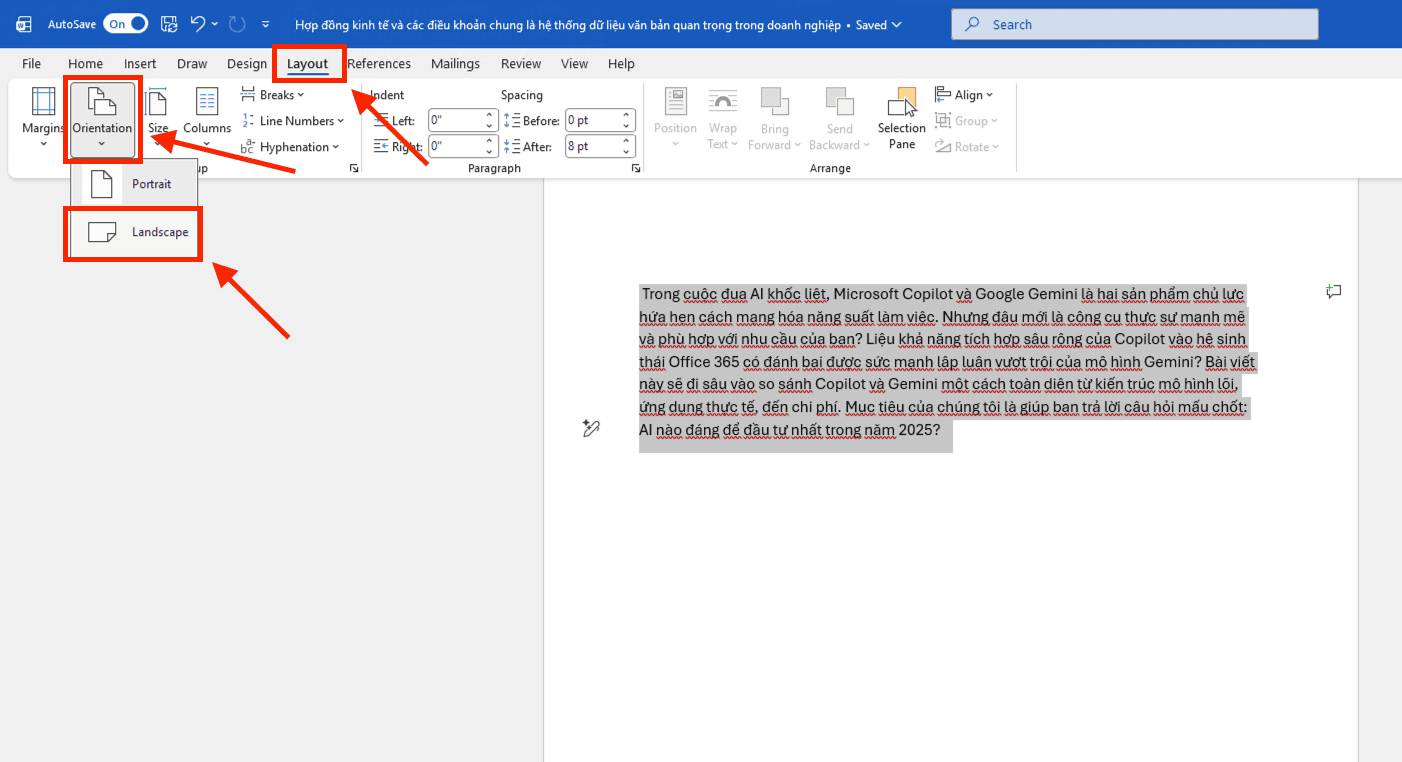This screenshot has height=762, width=1402.
Task: Expand the Hyphenation dropdown
Action: tap(289, 147)
